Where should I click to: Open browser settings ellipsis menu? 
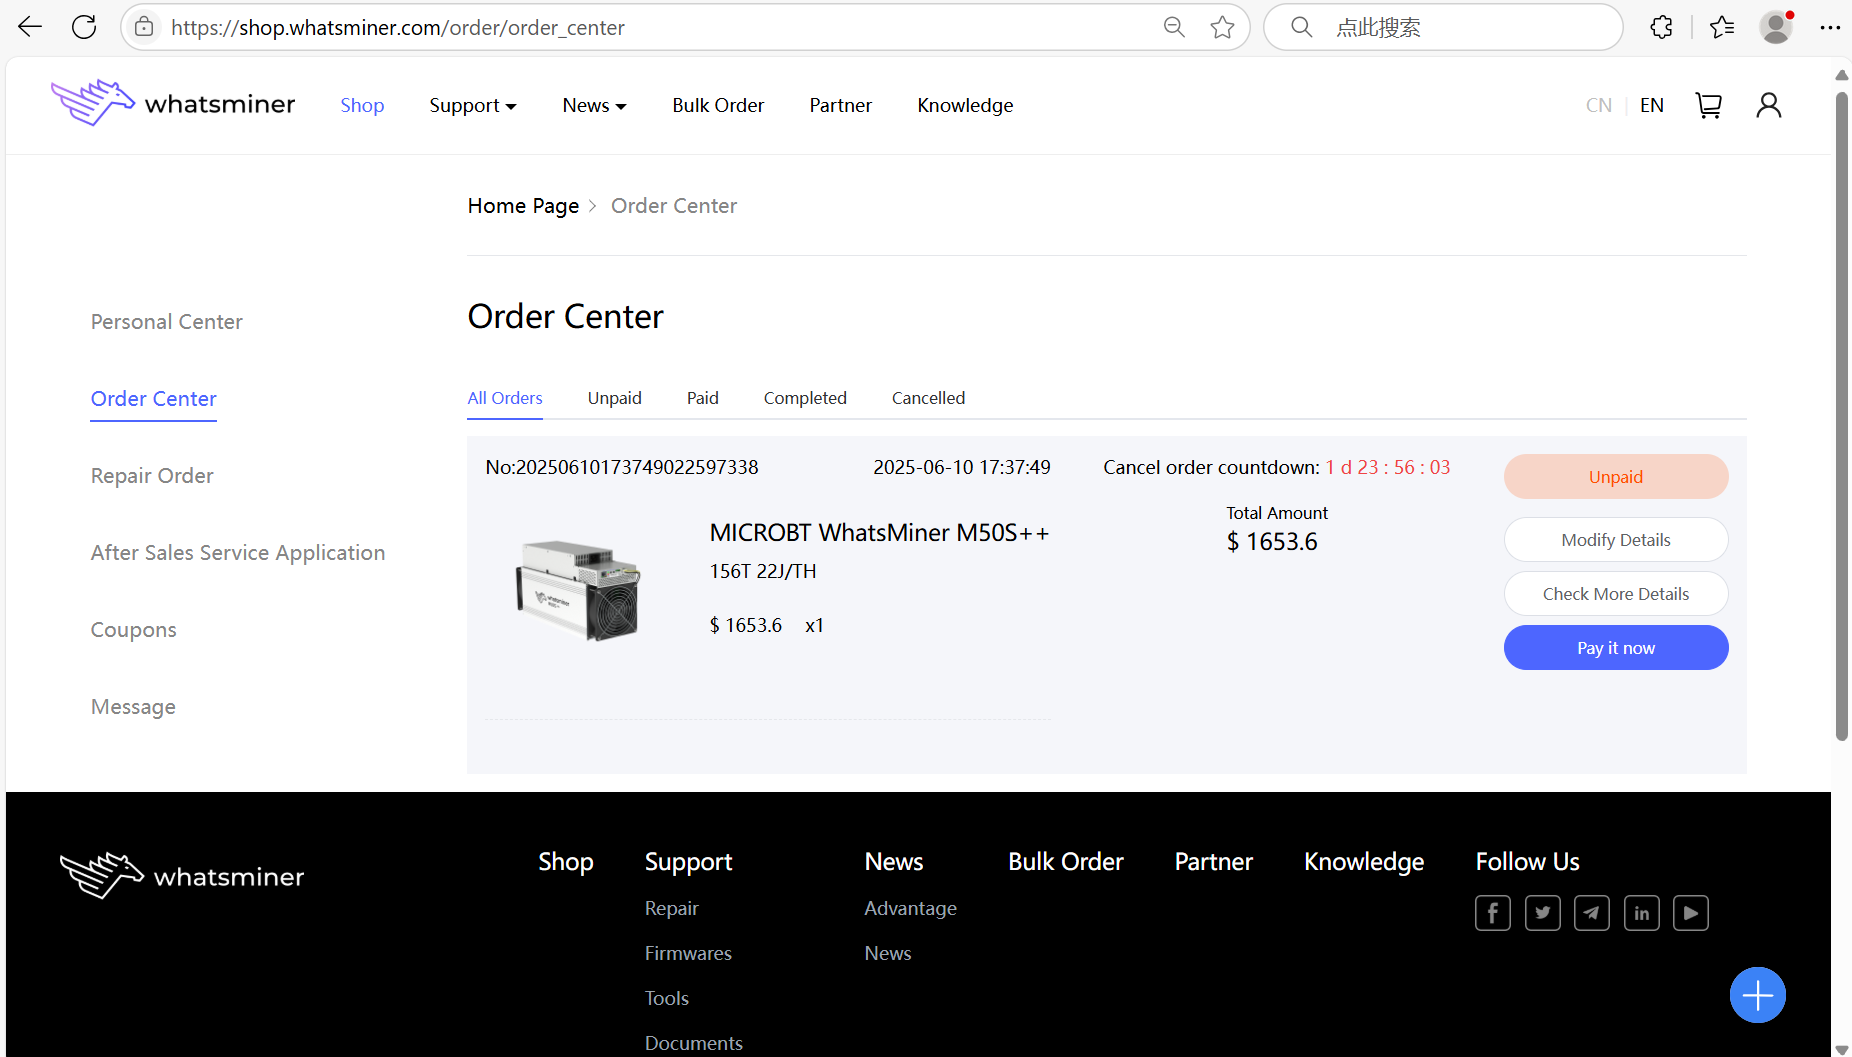1830,27
